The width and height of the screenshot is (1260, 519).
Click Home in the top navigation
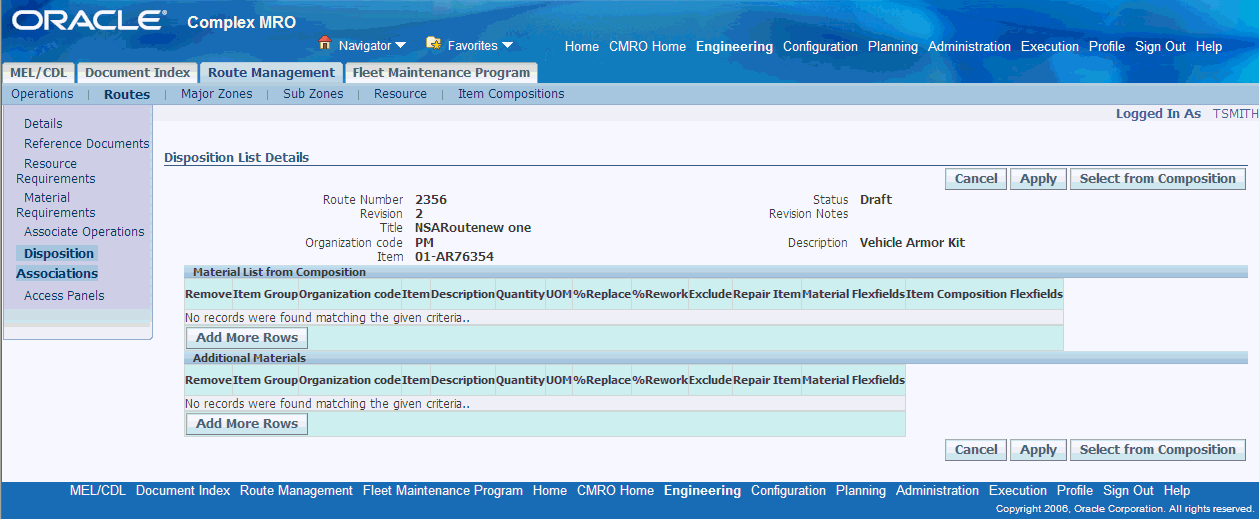point(582,47)
